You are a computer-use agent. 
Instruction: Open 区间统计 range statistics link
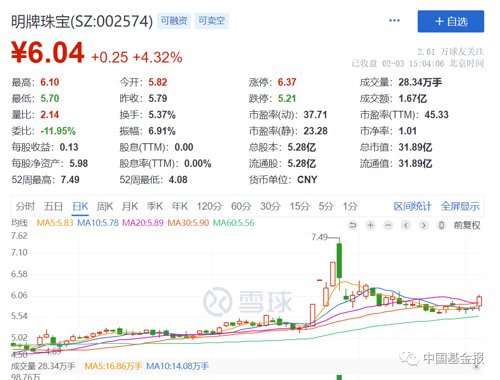tap(412, 207)
